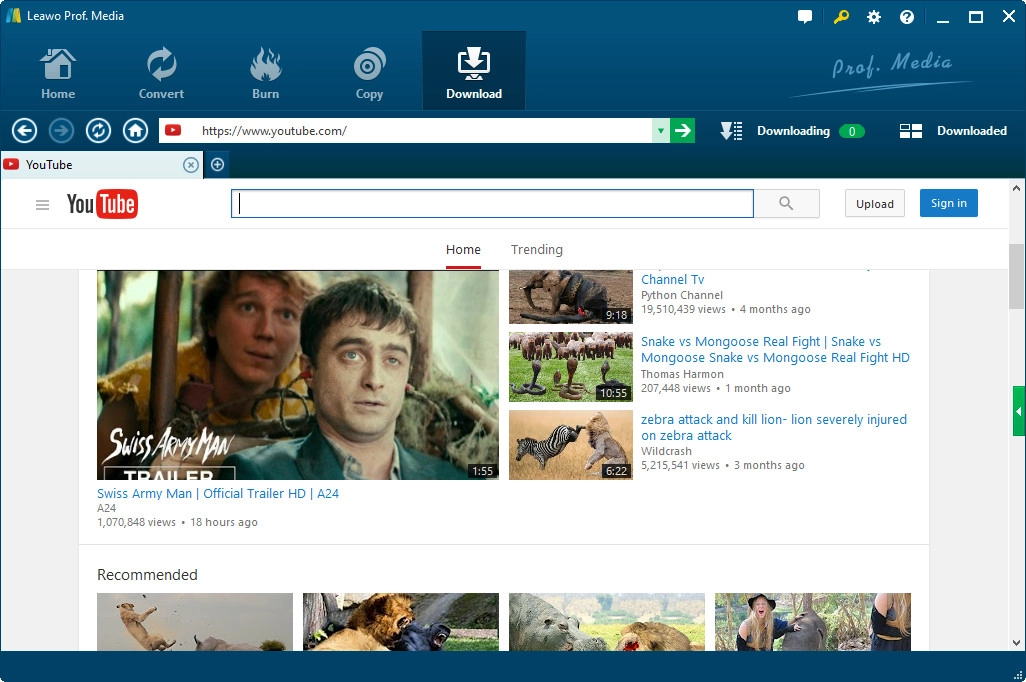The image size is (1026, 682).
Task: Open the YouTube hamburger guide menu
Action: [x=42, y=205]
